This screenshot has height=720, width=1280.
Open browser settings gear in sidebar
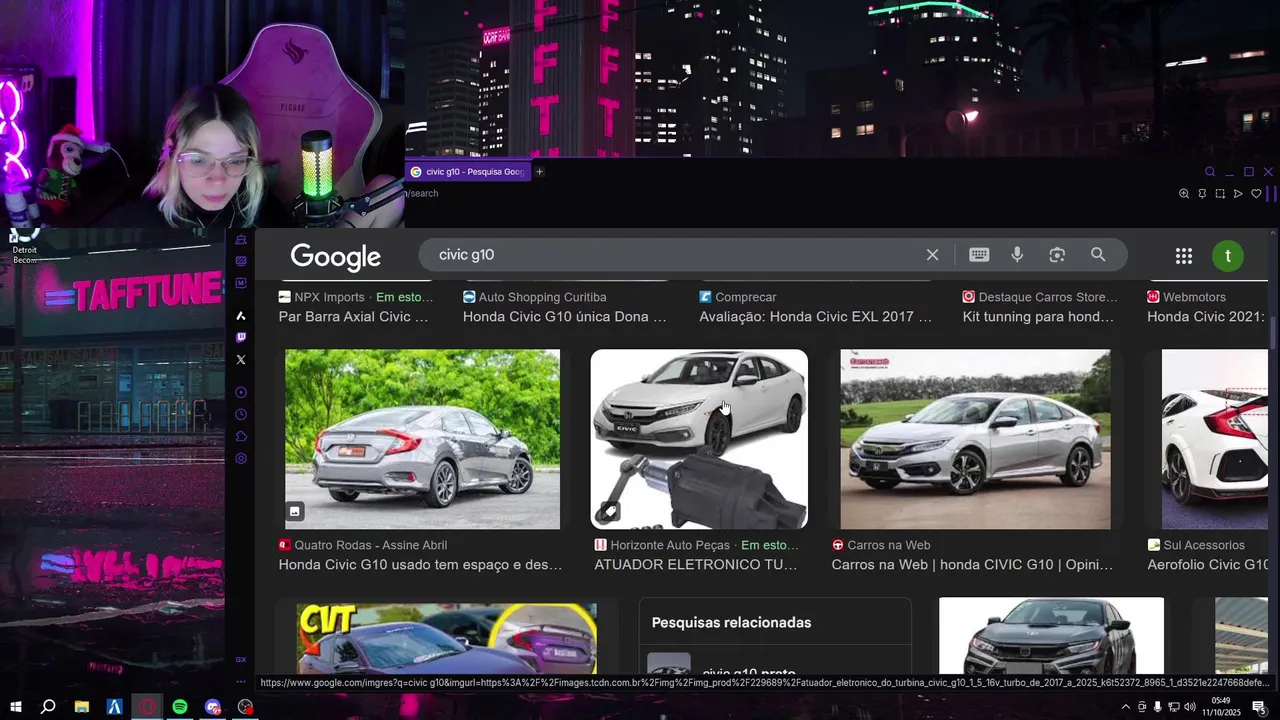(x=241, y=459)
